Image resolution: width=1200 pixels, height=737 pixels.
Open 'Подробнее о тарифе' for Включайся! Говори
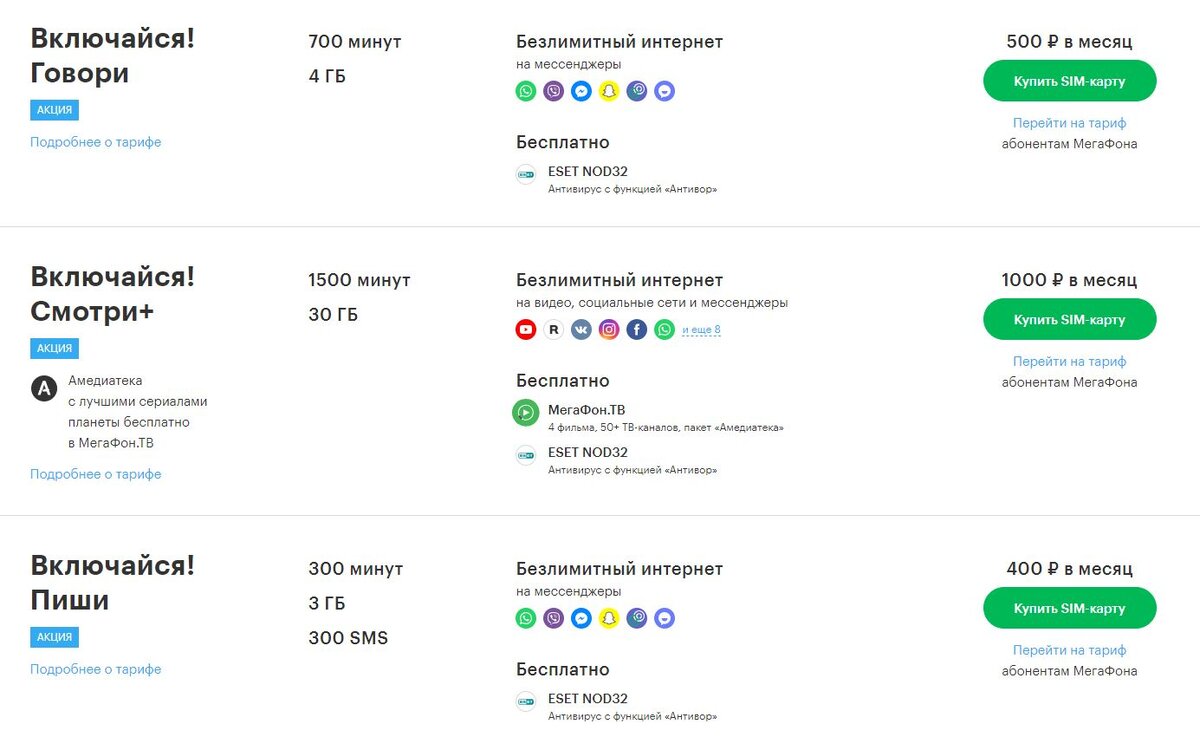point(96,142)
